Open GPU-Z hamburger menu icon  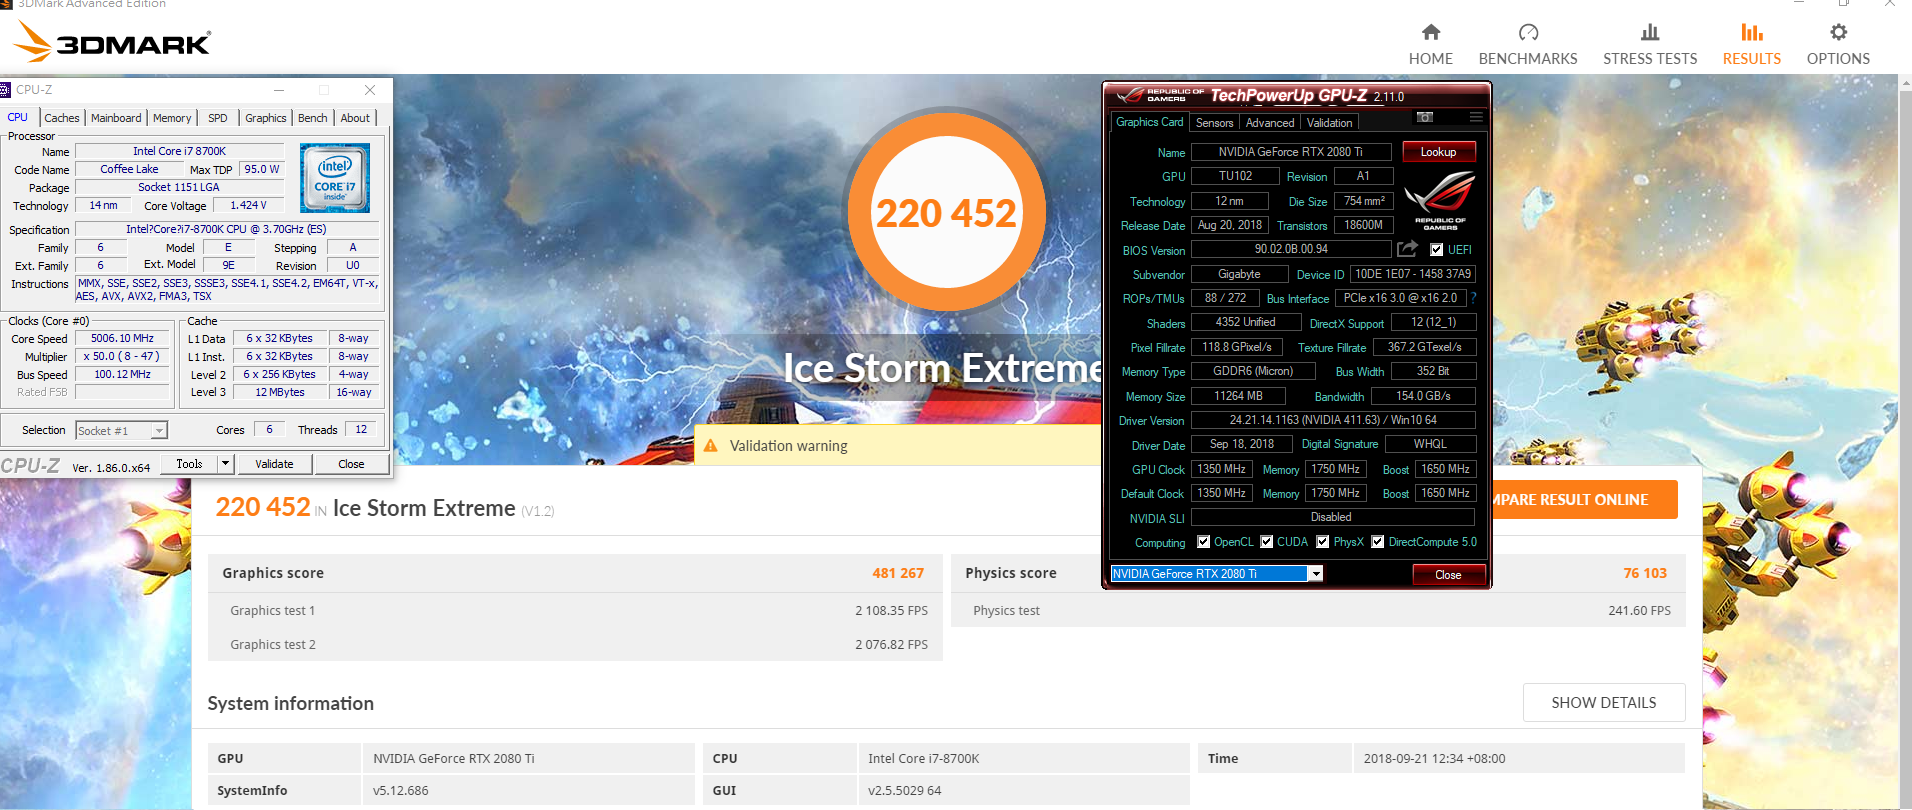coord(1476,118)
